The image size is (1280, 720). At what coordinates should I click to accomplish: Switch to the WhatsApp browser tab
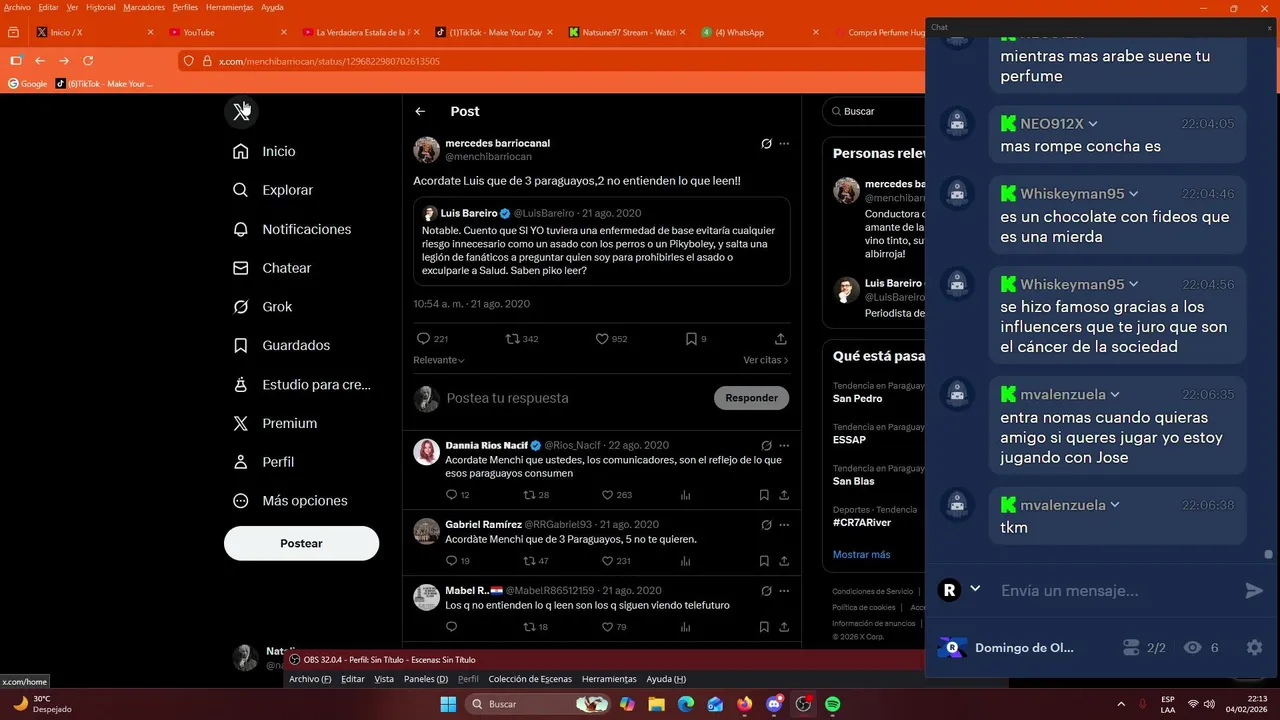[760, 32]
